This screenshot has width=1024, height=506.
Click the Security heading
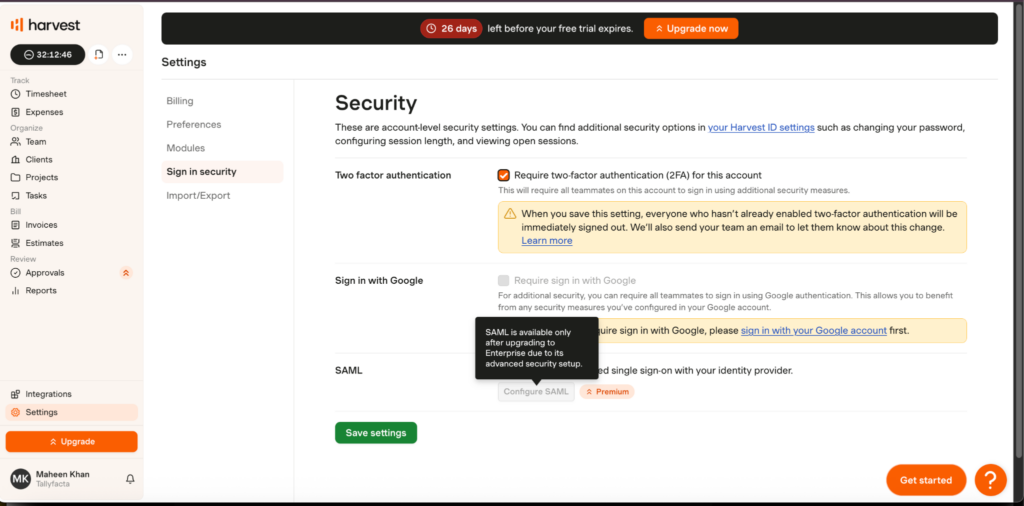(376, 103)
